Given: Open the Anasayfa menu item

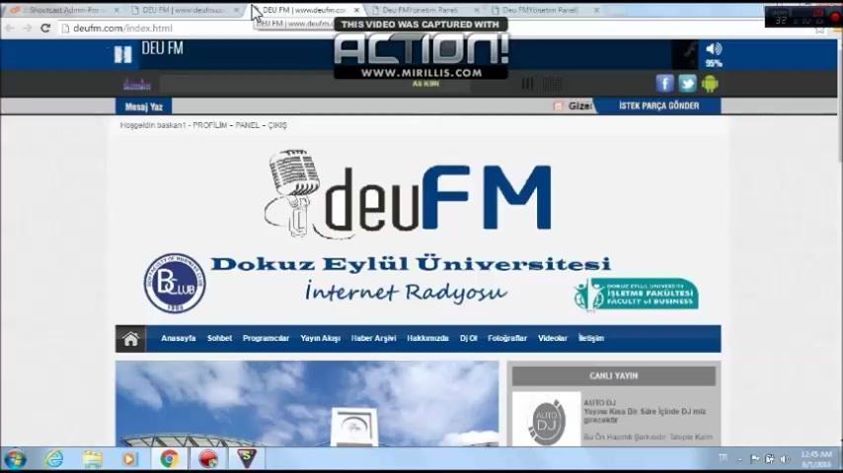Looking at the screenshot, I should (x=178, y=339).
